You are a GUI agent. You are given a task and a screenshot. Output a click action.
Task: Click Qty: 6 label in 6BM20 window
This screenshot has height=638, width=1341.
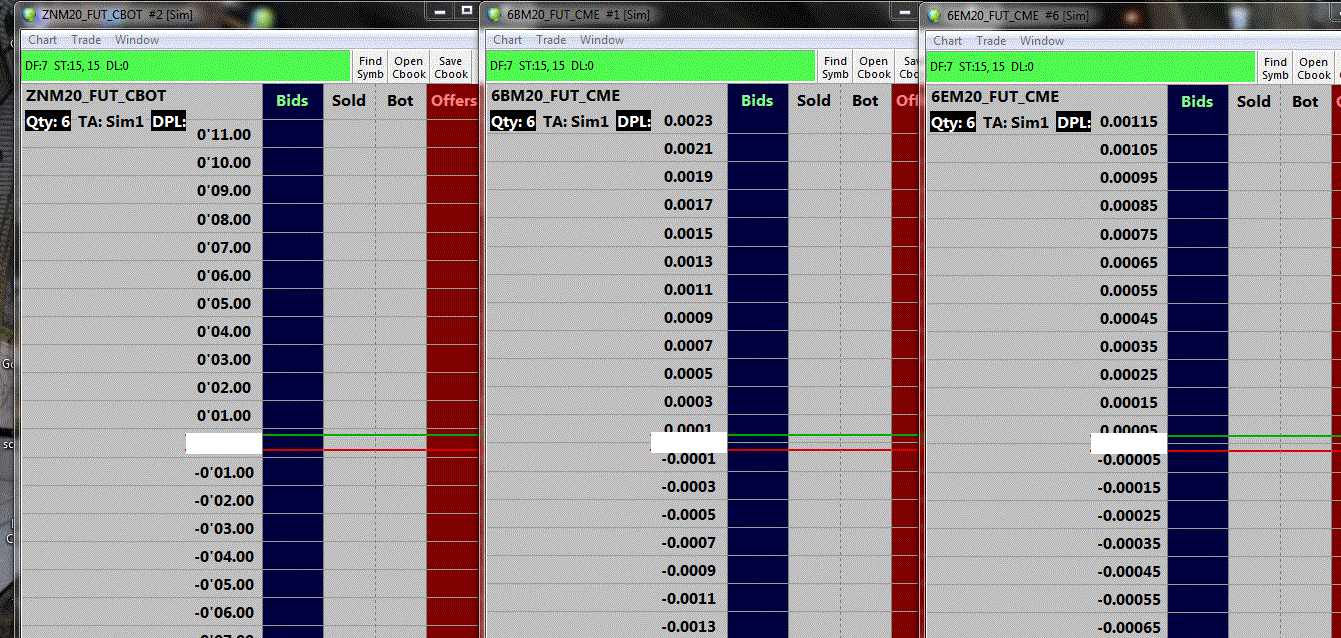tap(513, 122)
